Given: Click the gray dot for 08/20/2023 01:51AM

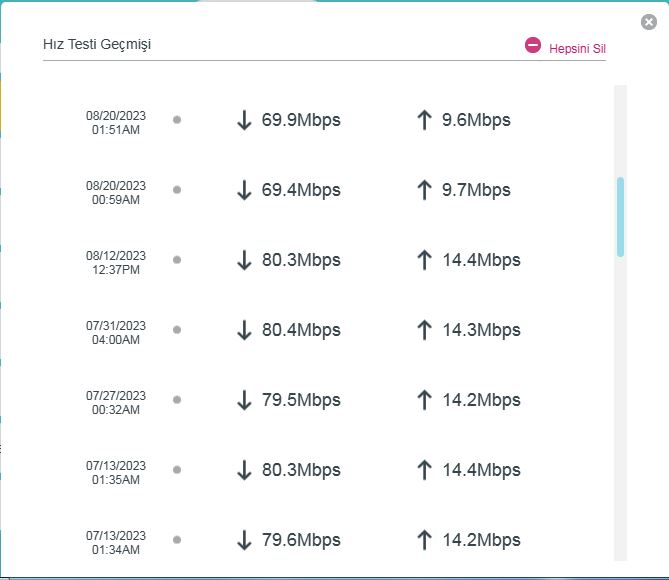Looking at the screenshot, I should 177,119.
